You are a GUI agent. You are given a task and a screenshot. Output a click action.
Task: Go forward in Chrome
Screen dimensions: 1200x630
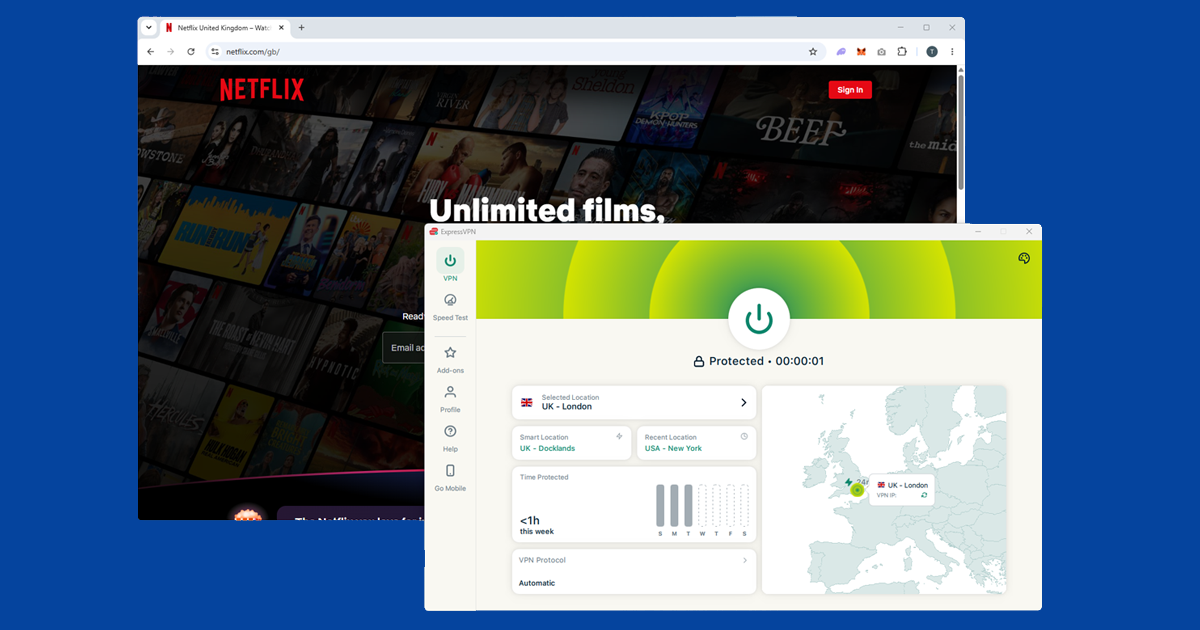170,51
